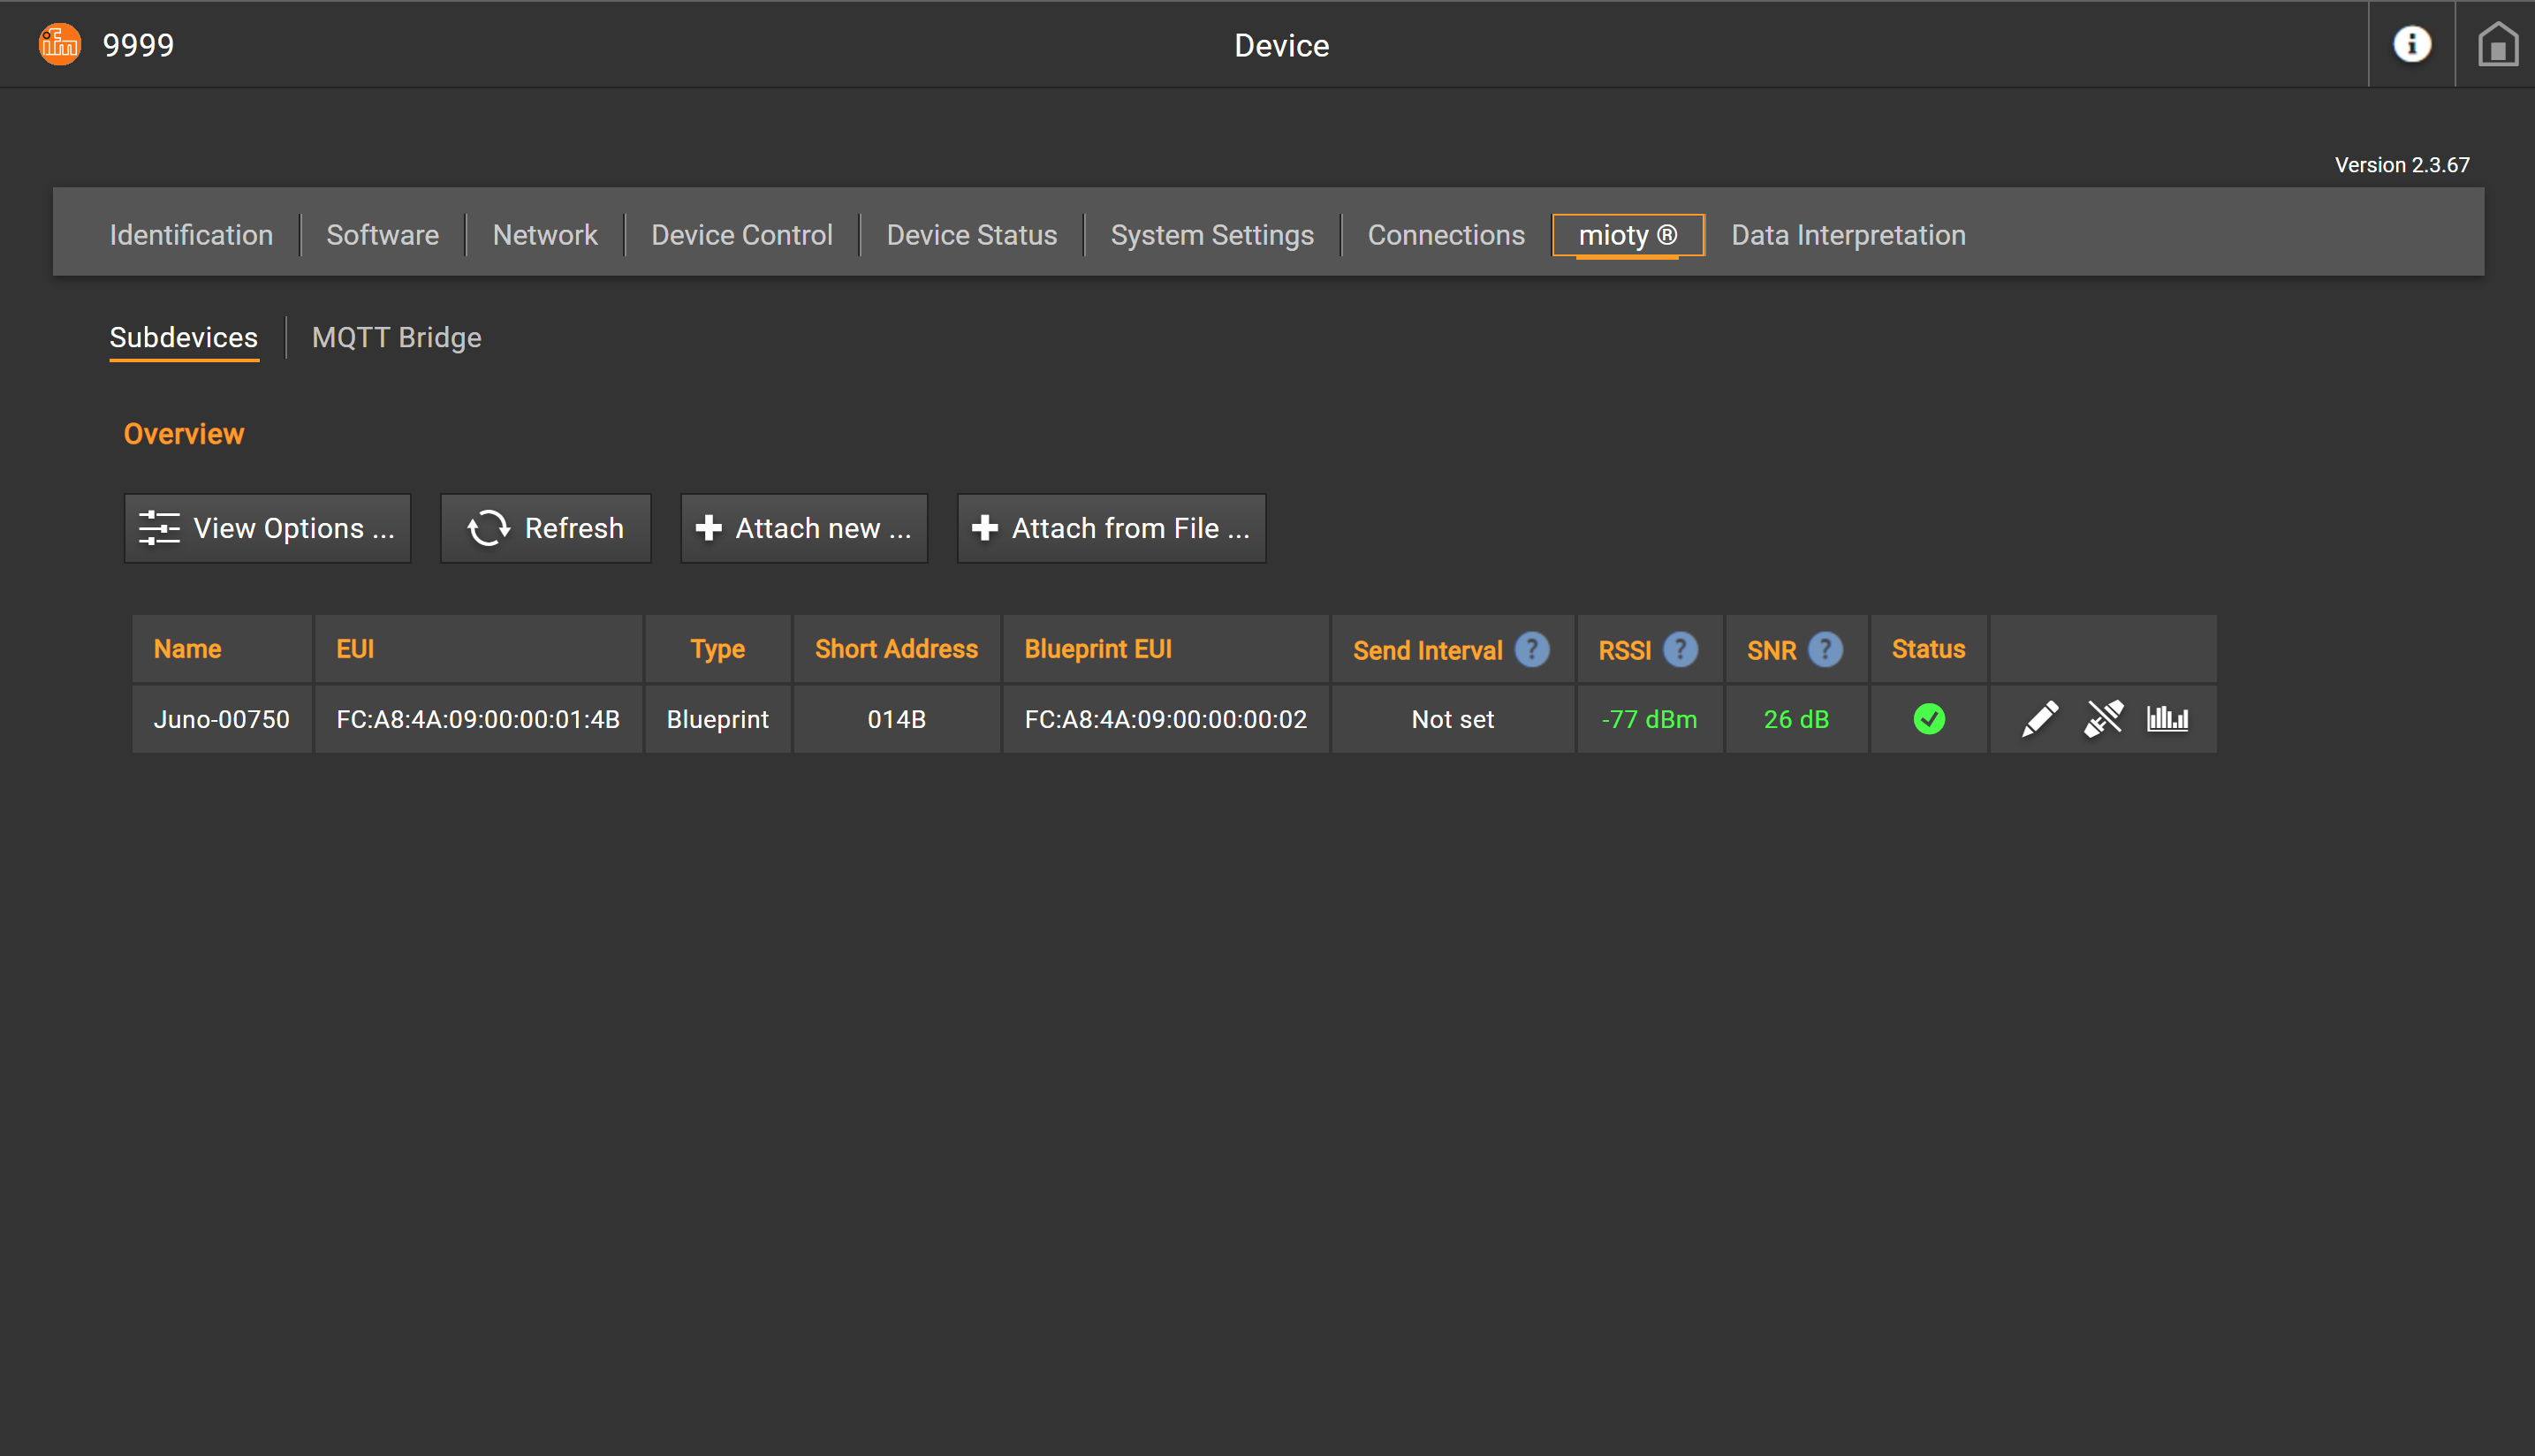Click the Version 2.3.67 label
The image size is (2535, 1456).
pyautogui.click(x=2402, y=165)
